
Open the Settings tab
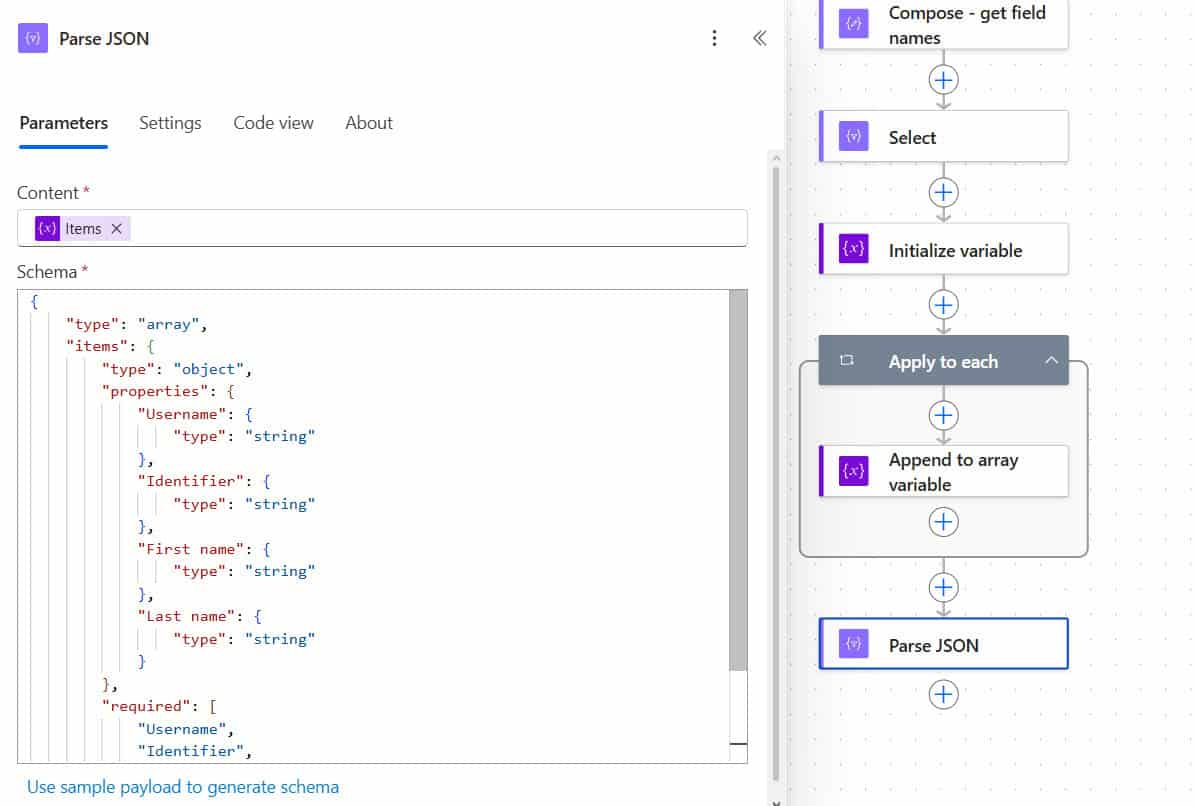pos(170,123)
